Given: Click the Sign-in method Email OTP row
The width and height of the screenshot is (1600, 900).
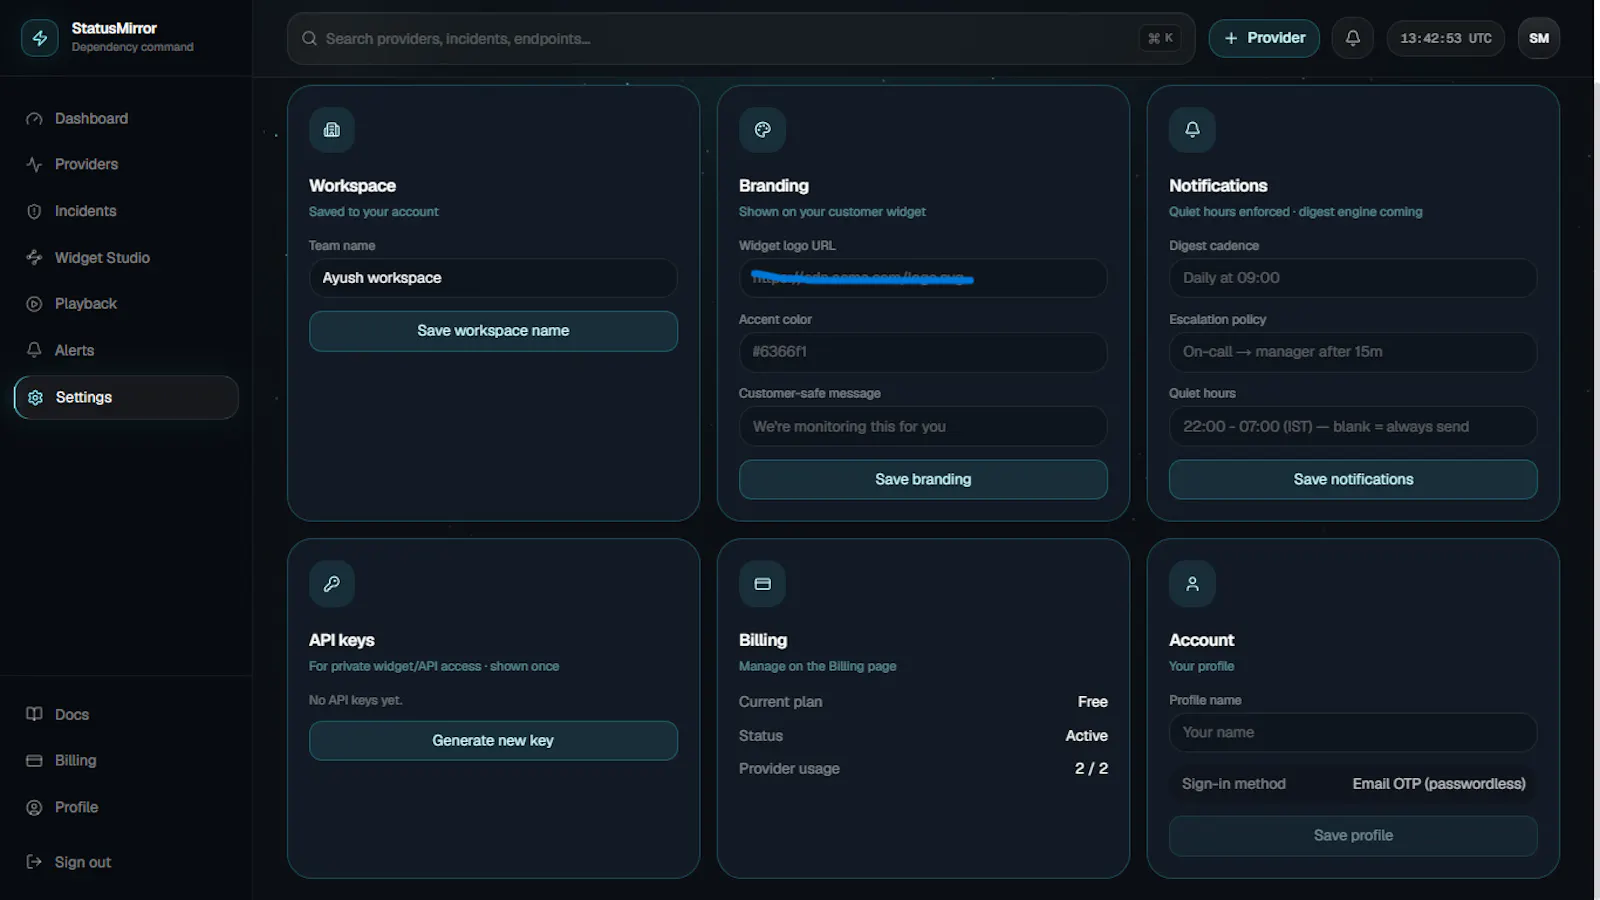Looking at the screenshot, I should click(1353, 784).
